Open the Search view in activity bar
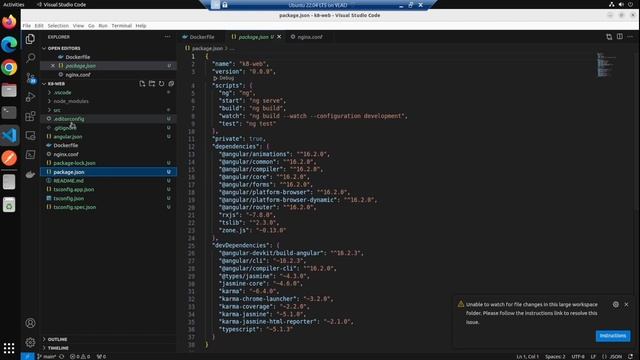Screen dimensions: 640x360 [30, 58]
